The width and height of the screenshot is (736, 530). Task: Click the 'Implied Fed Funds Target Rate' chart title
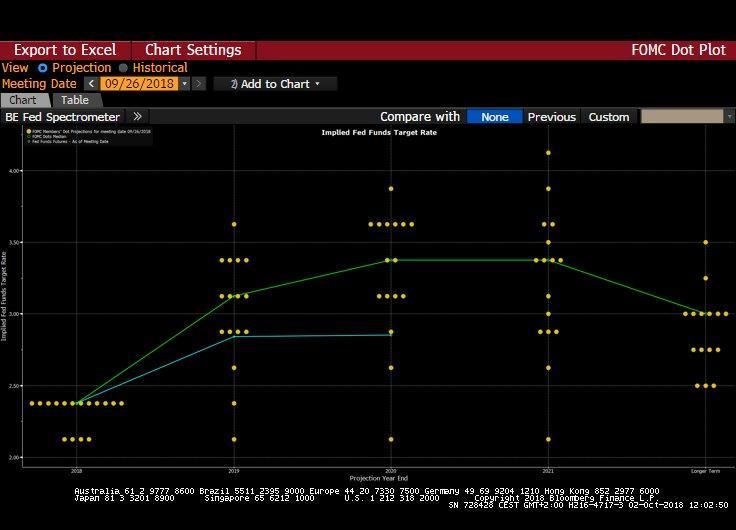click(379, 132)
